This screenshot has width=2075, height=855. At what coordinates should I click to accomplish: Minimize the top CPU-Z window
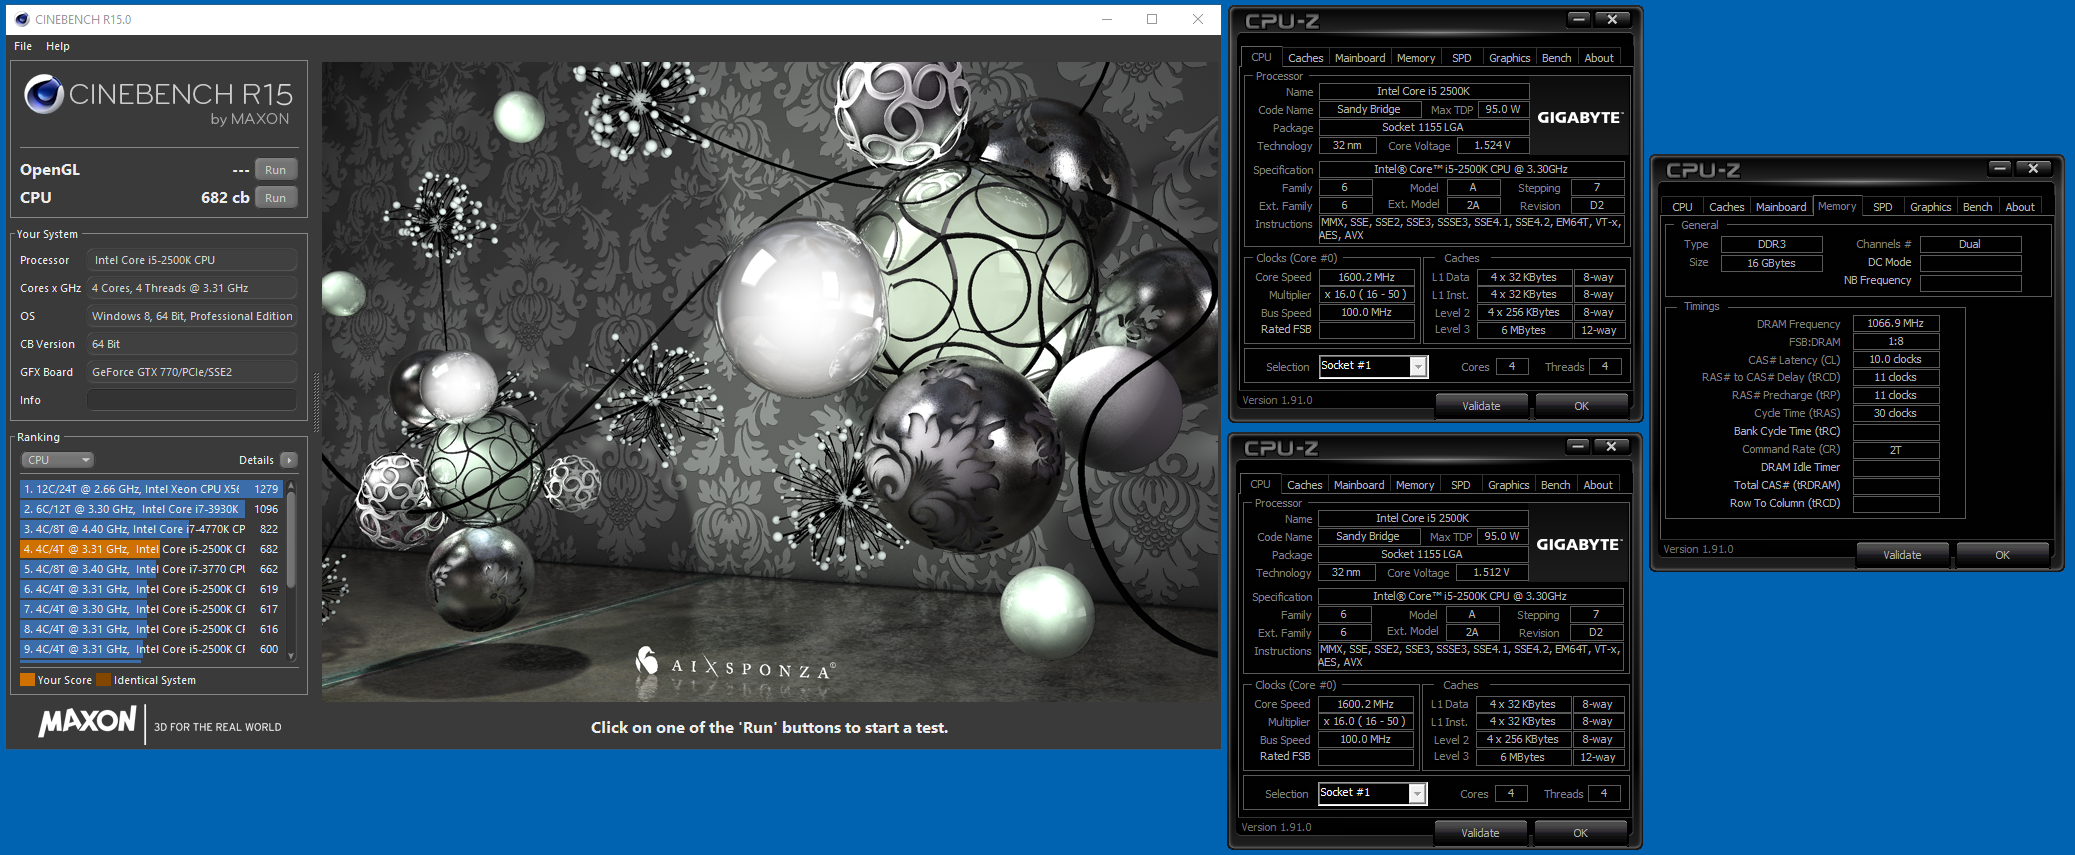[x=1578, y=19]
